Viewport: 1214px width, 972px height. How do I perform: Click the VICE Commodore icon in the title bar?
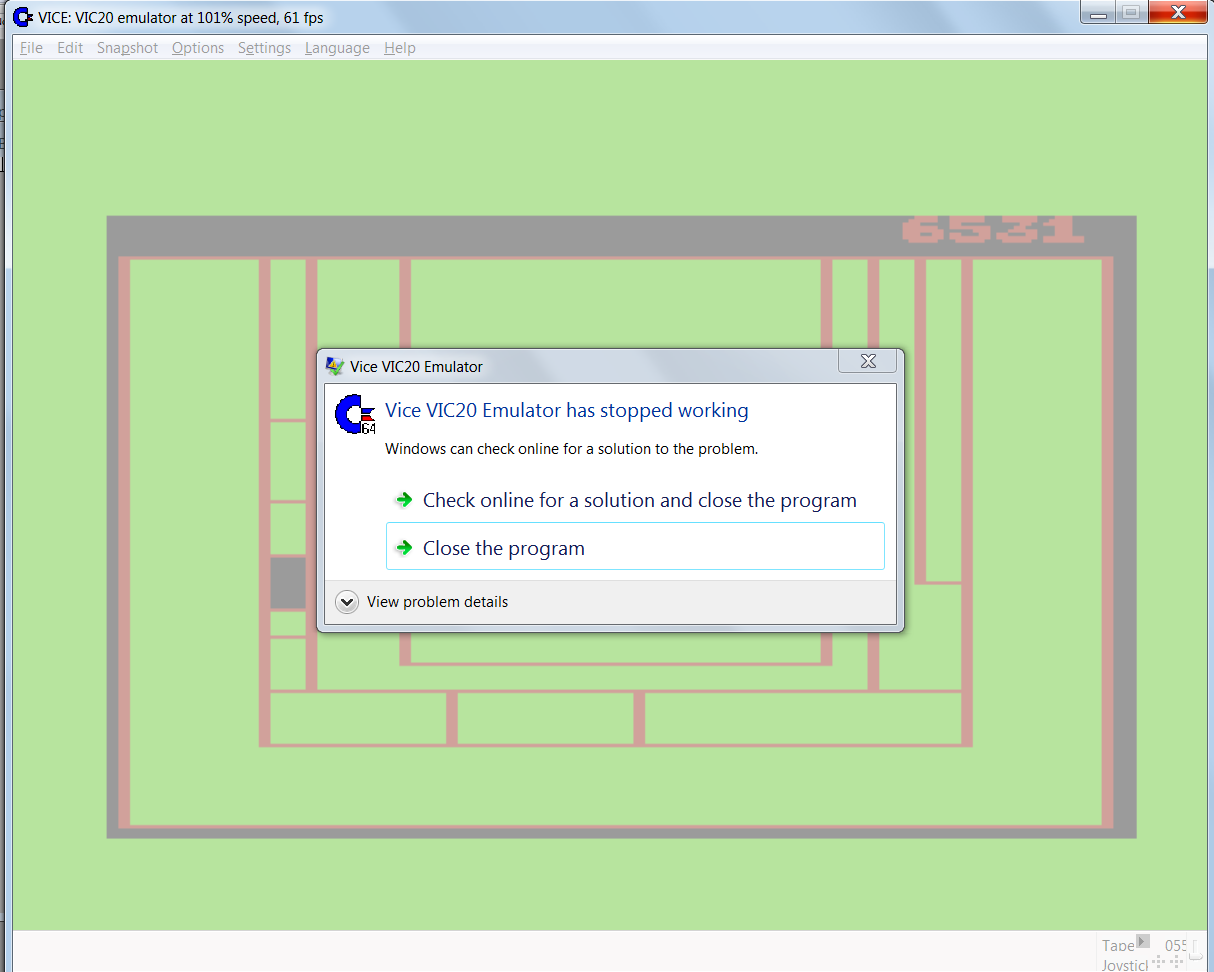pos(23,17)
